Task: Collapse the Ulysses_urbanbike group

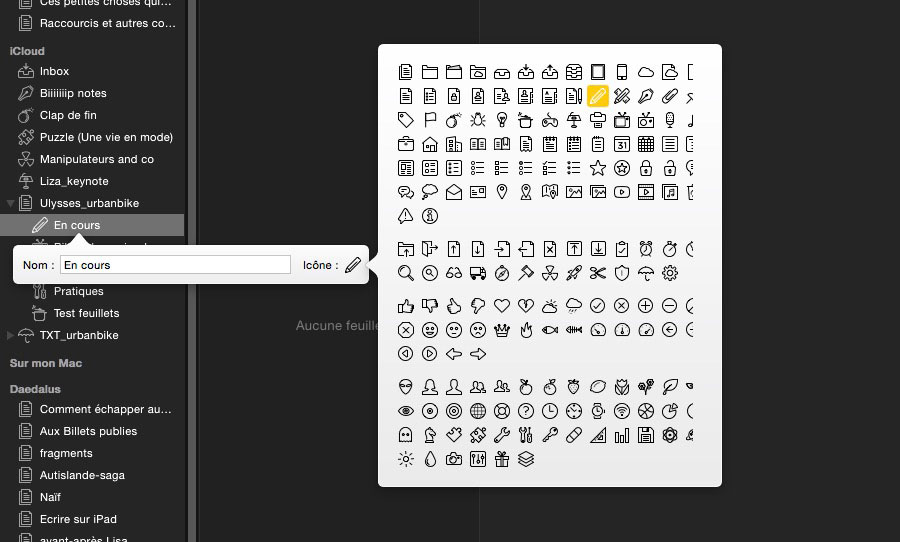Action: click(x=11, y=204)
